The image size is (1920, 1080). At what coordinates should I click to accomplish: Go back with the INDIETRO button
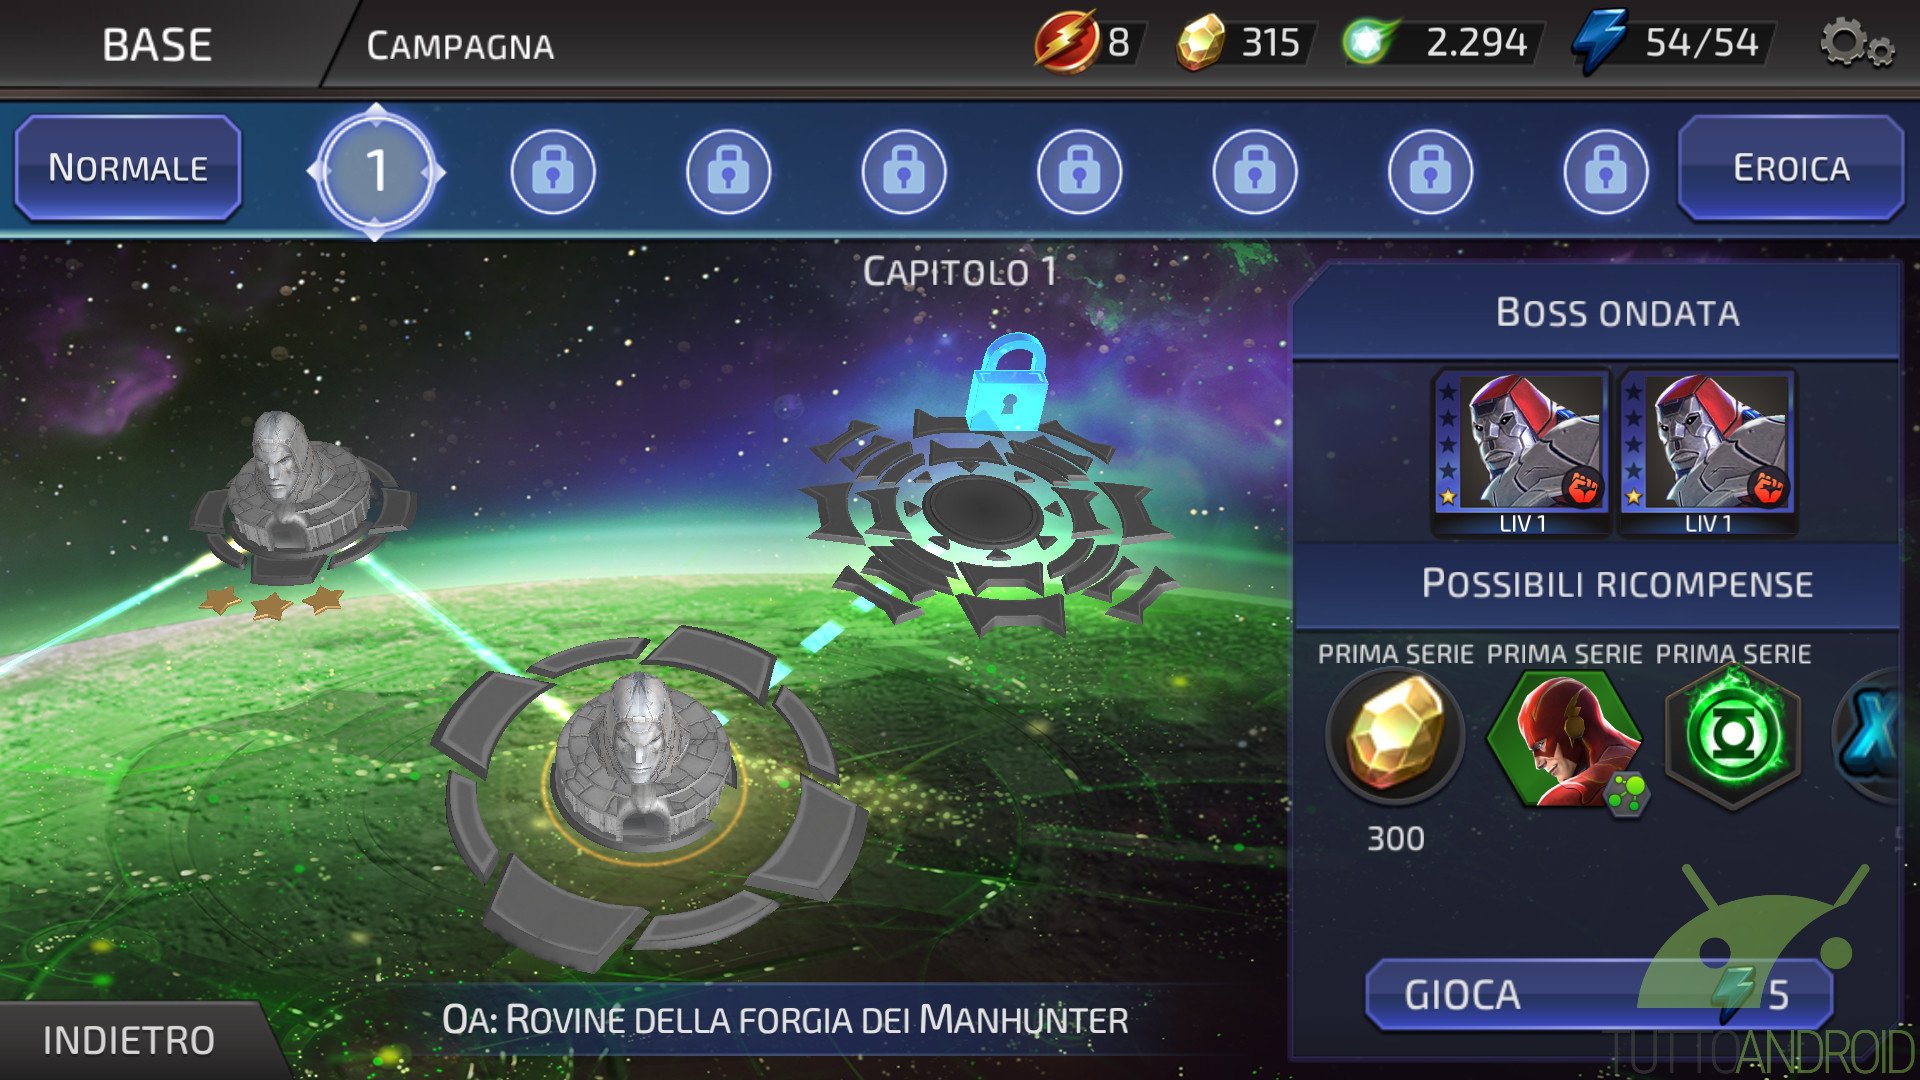click(x=128, y=1040)
